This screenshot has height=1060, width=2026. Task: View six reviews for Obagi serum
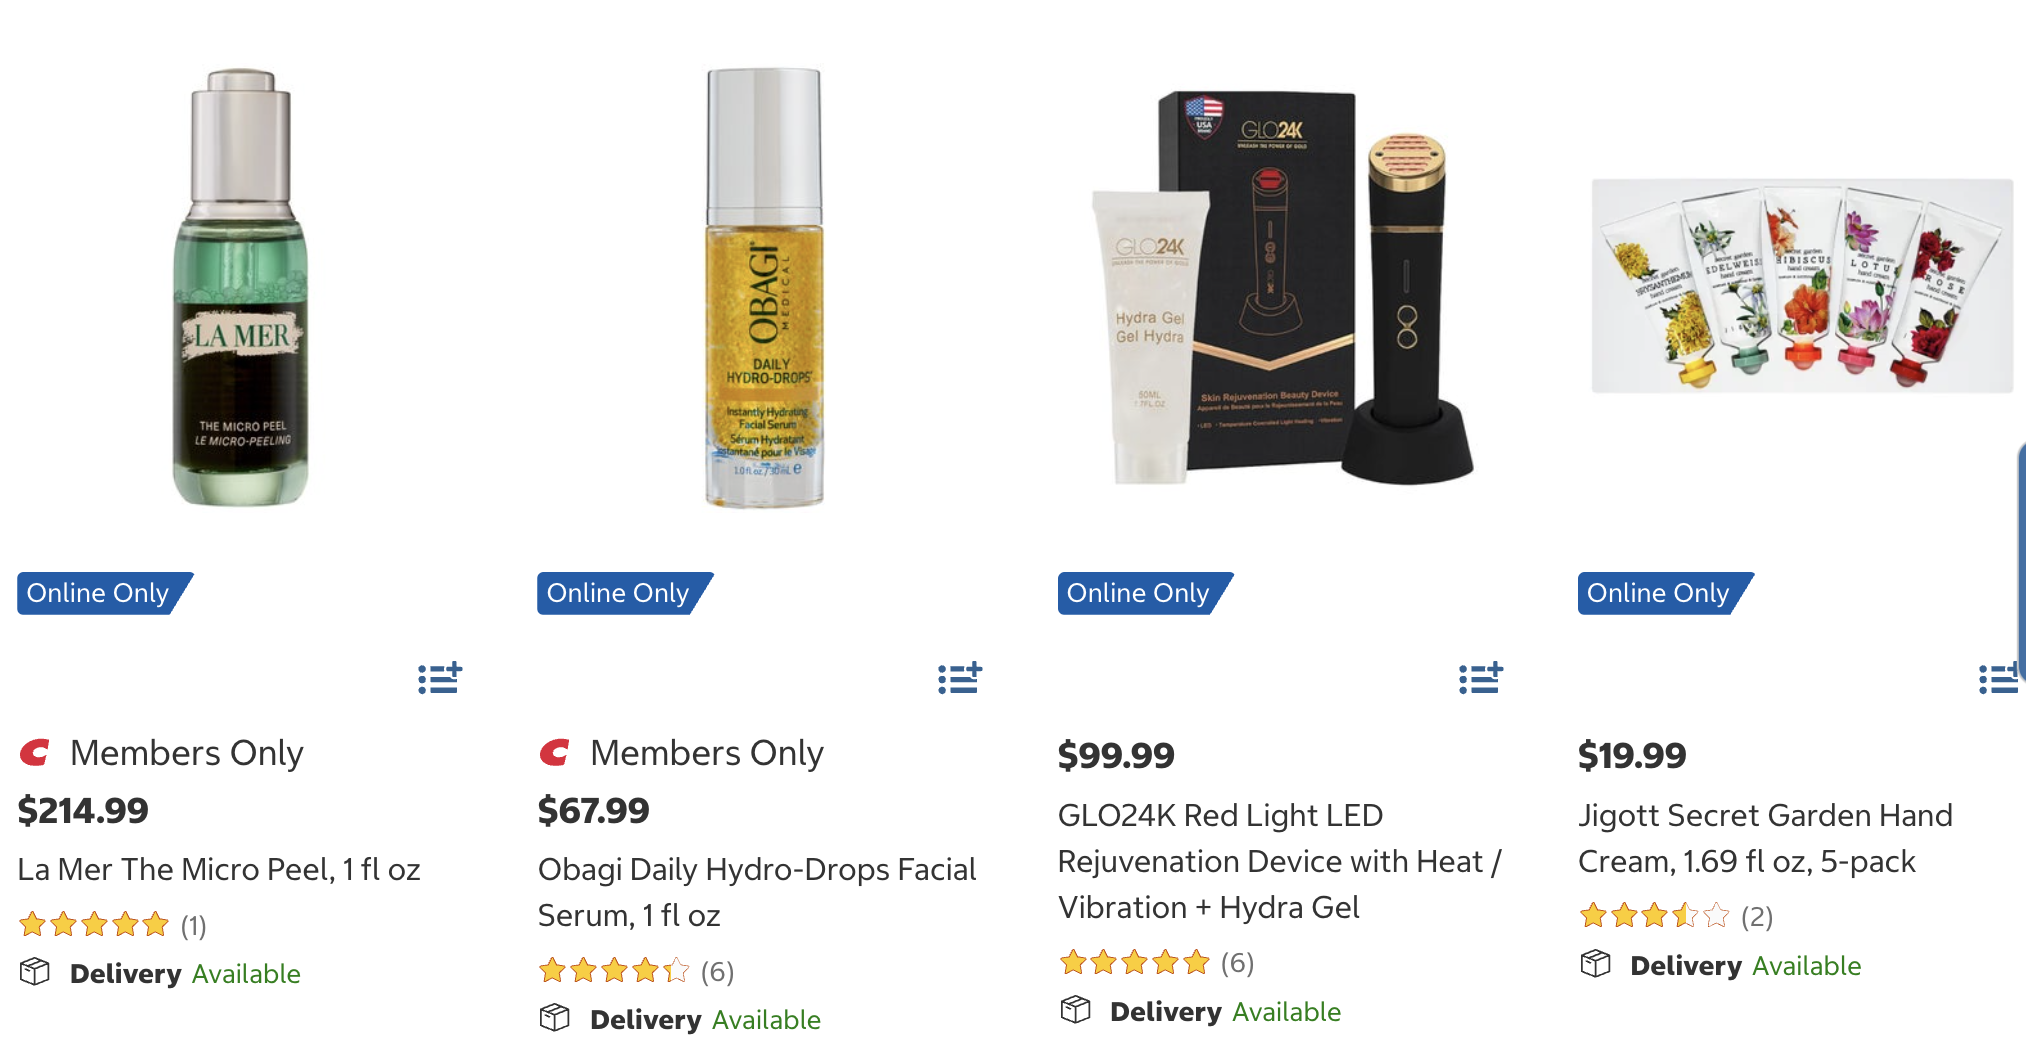(636, 971)
